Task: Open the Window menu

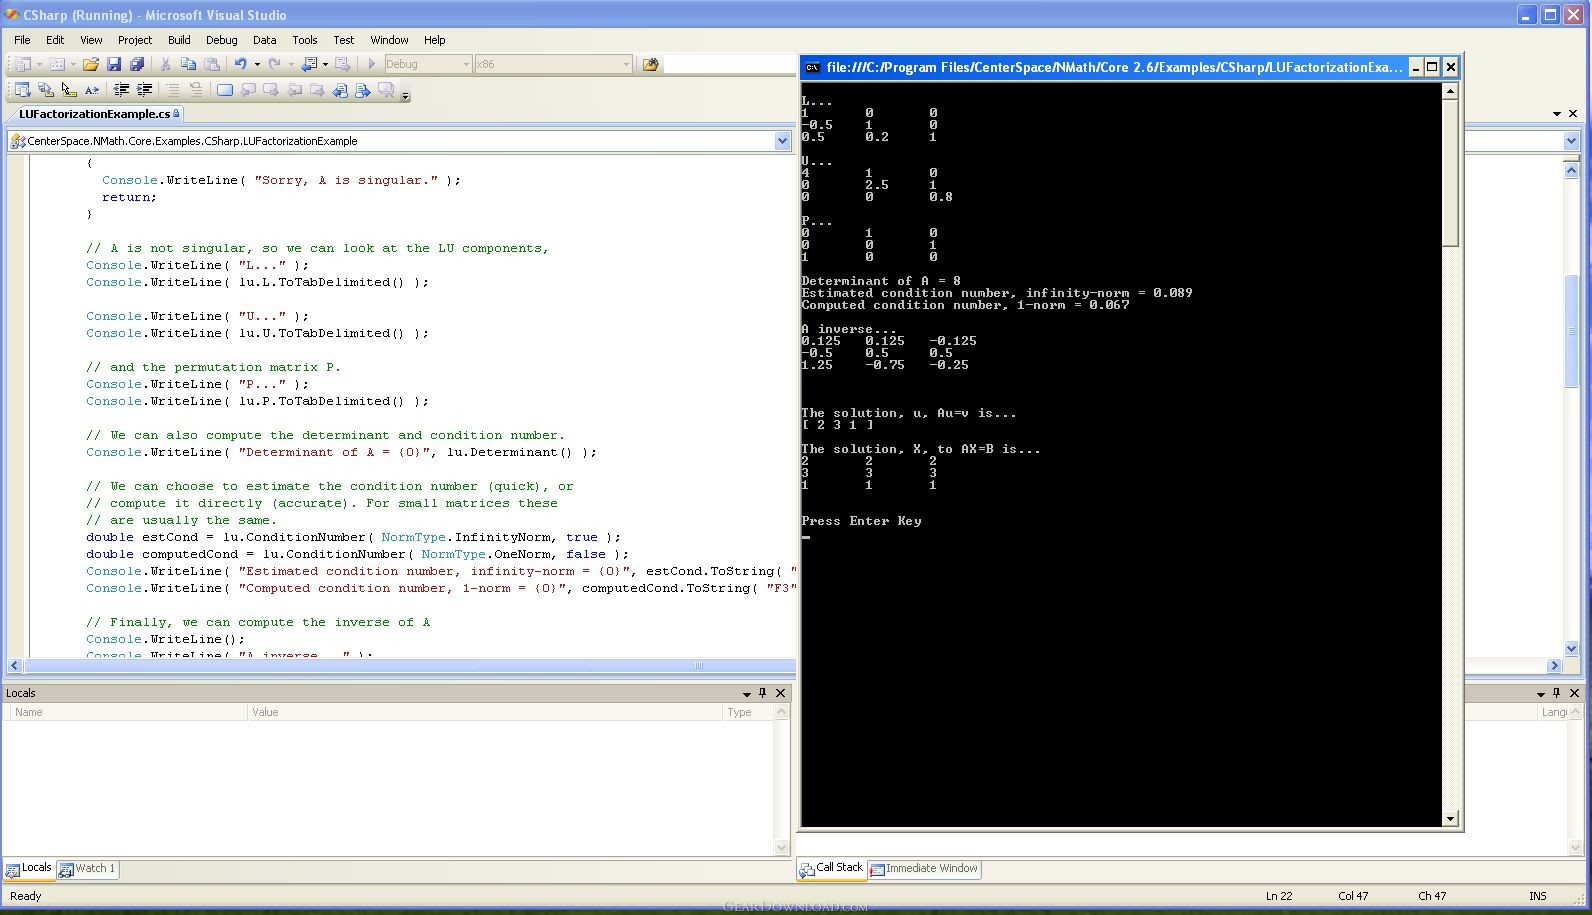Action: click(x=389, y=40)
